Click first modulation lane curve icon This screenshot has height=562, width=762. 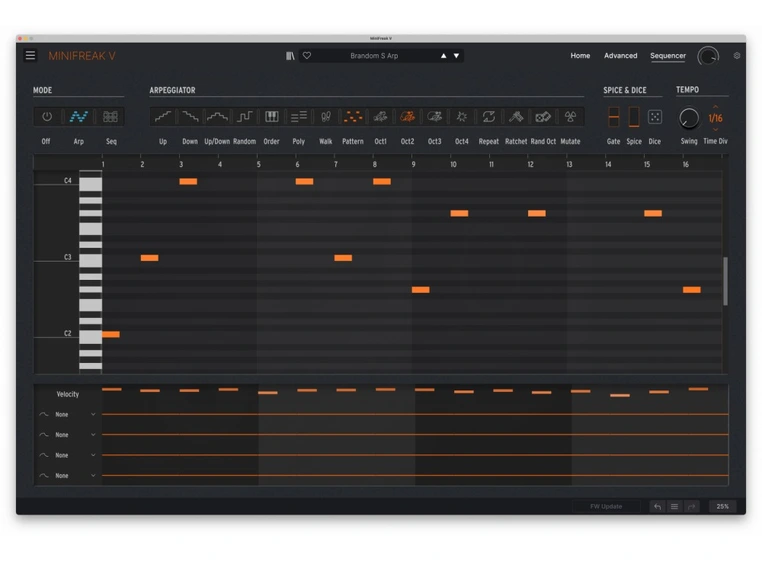pos(43,415)
